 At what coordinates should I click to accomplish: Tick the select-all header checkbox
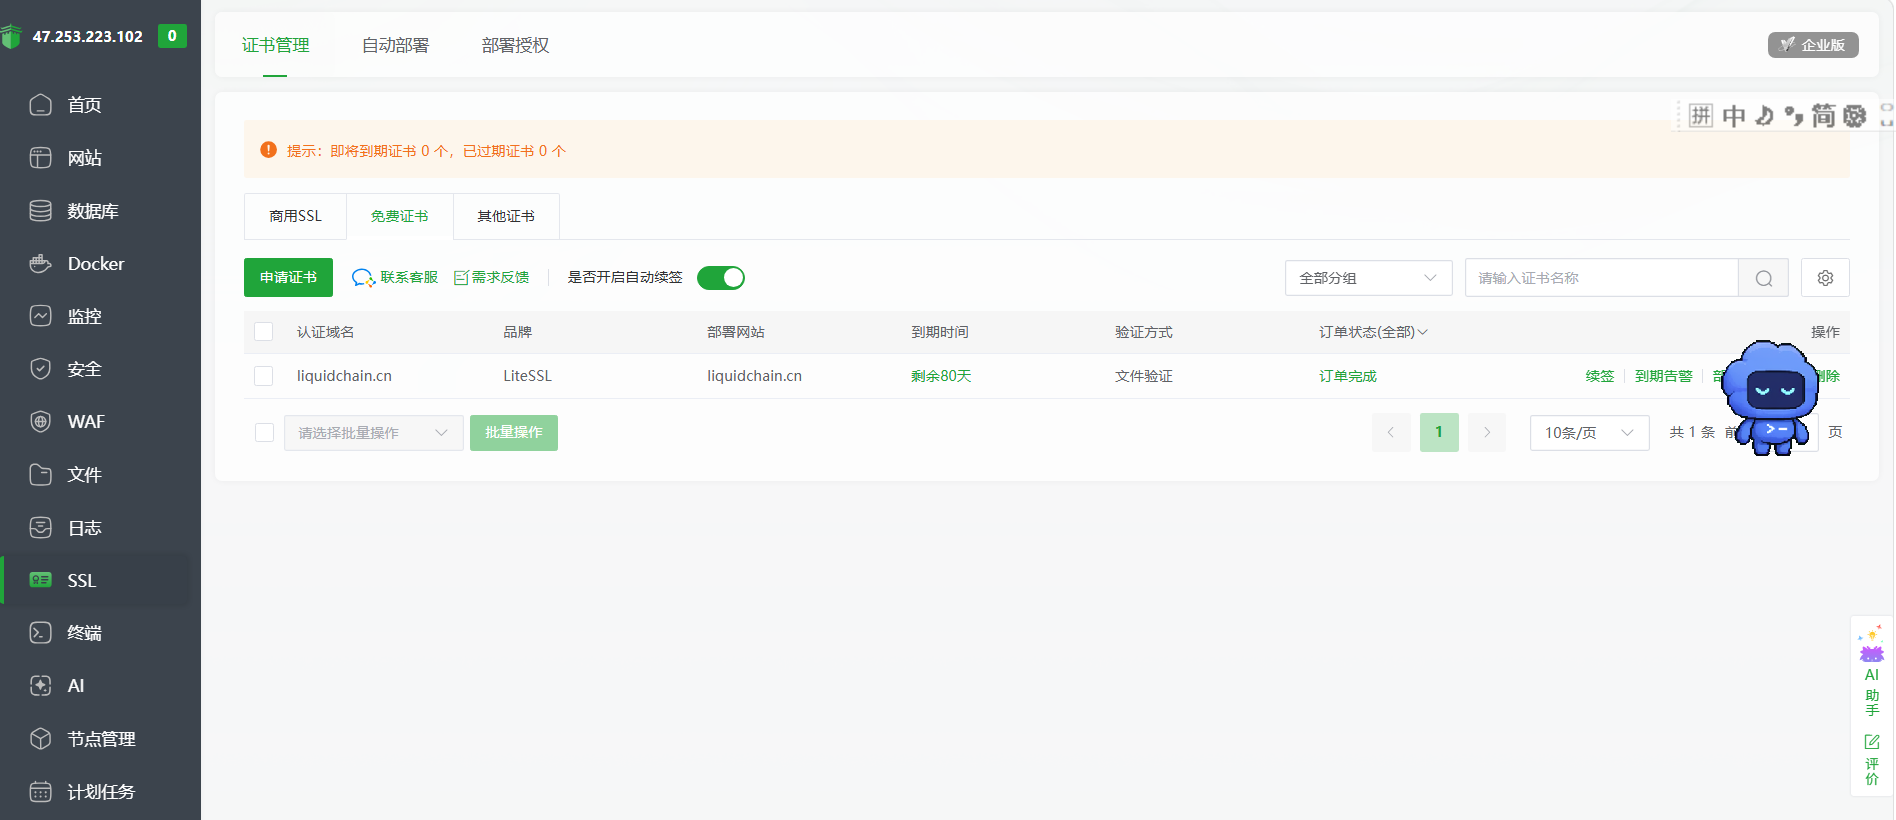(264, 332)
